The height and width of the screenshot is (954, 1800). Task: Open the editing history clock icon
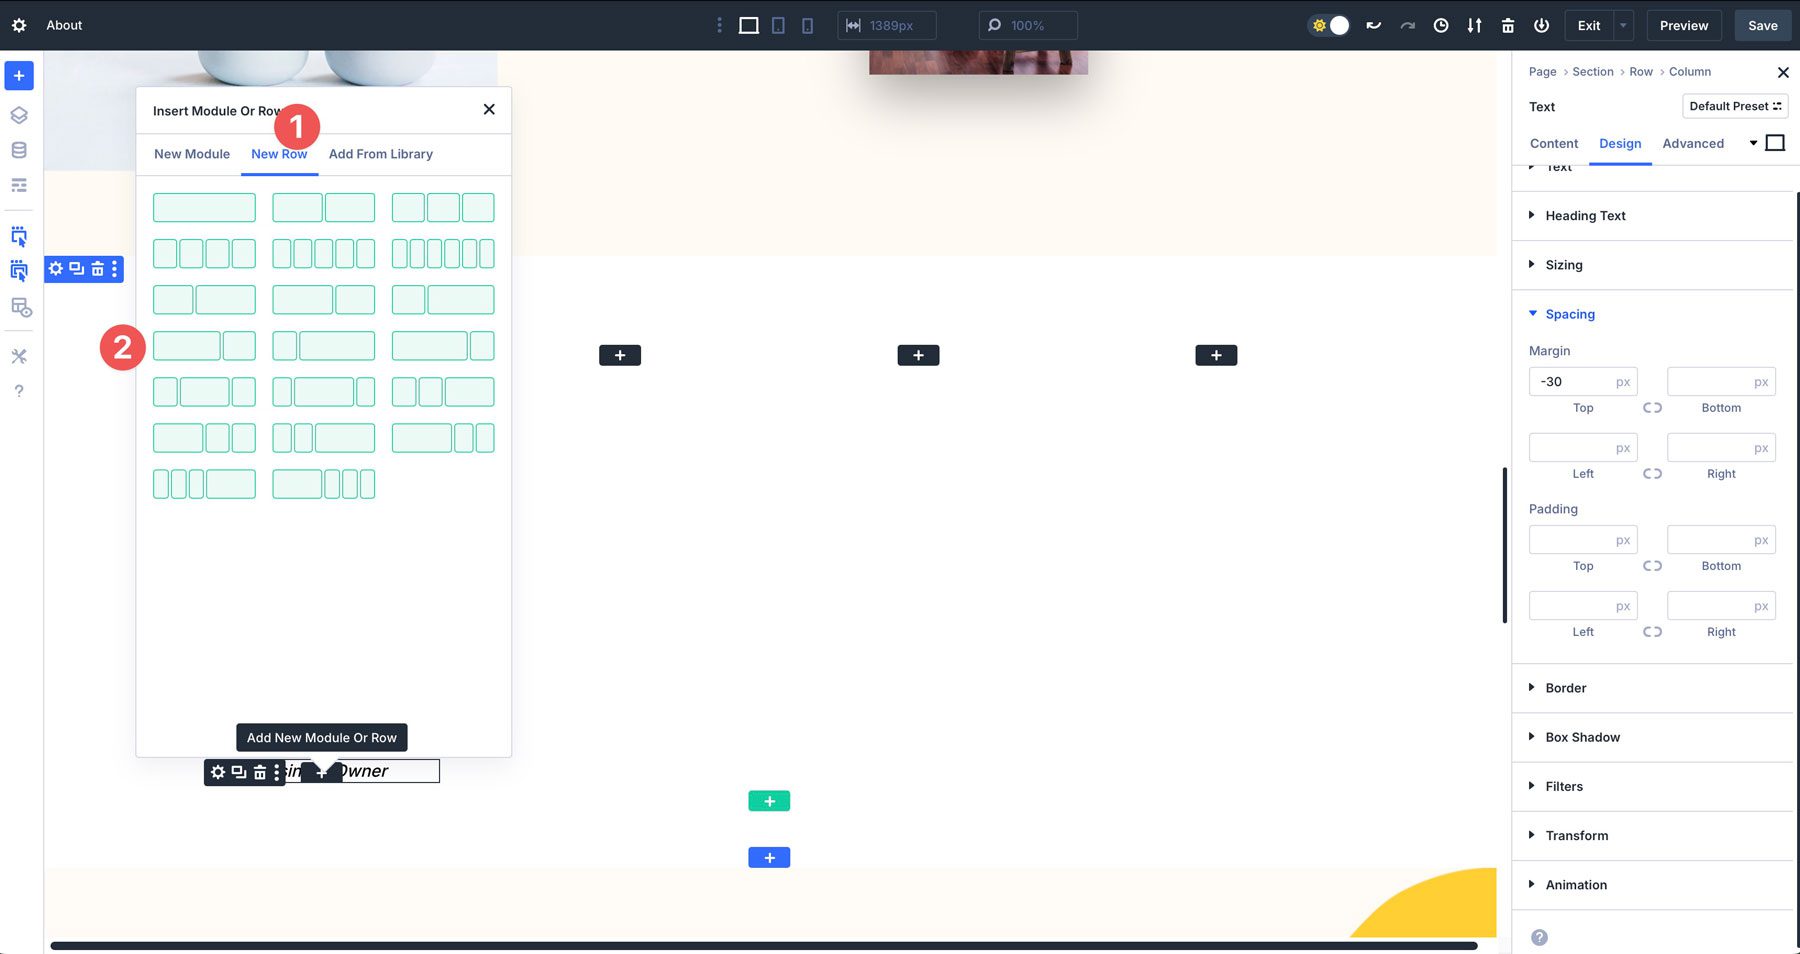coord(1441,25)
